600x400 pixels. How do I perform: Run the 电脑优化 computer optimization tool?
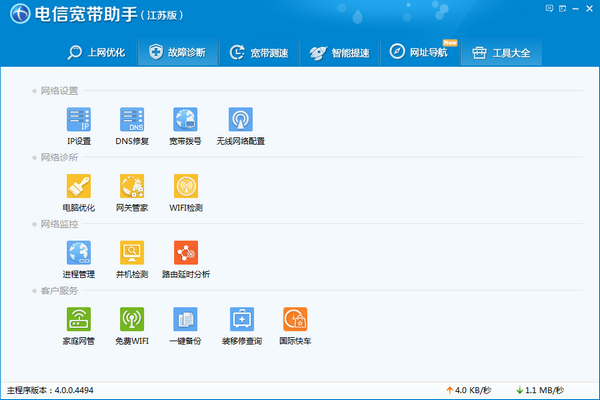click(x=78, y=187)
